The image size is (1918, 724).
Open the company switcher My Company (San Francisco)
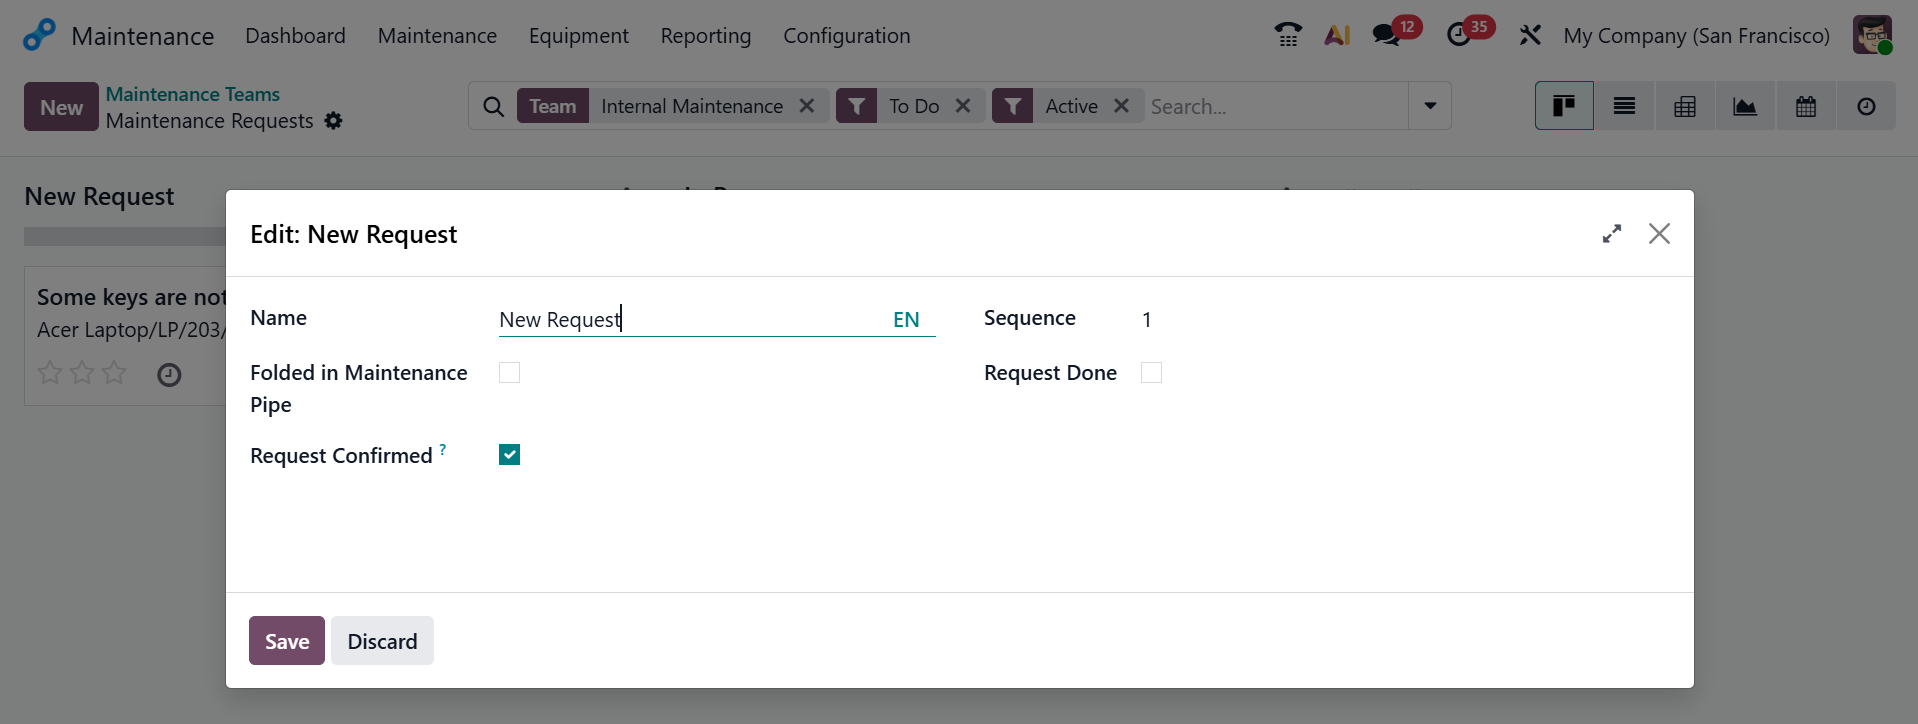coord(1696,36)
